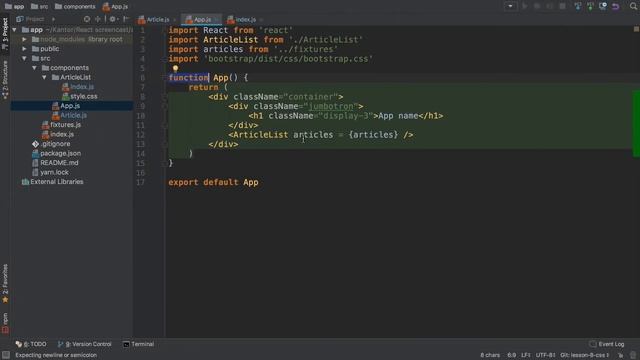Click the VCS Commit changes icon

pos(590,6)
